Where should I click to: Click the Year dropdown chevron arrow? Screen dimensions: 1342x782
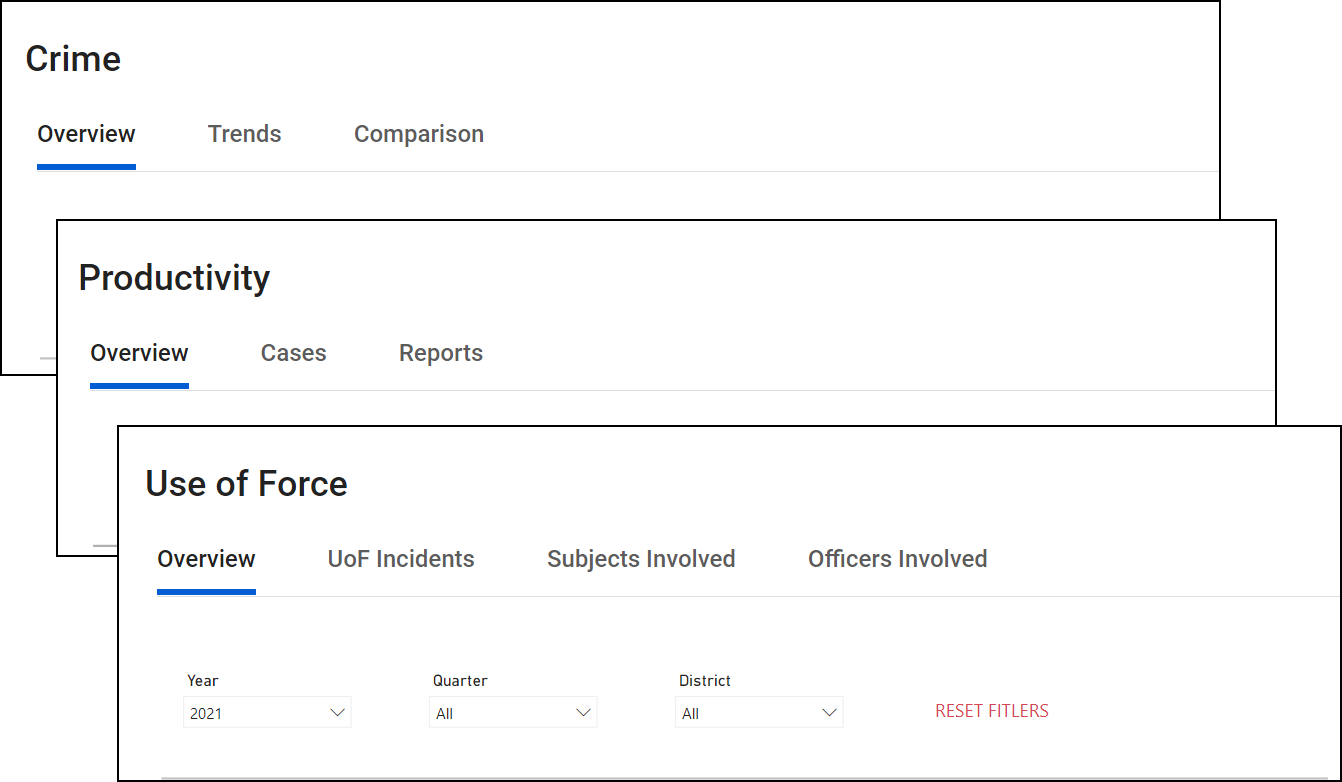tap(337, 713)
